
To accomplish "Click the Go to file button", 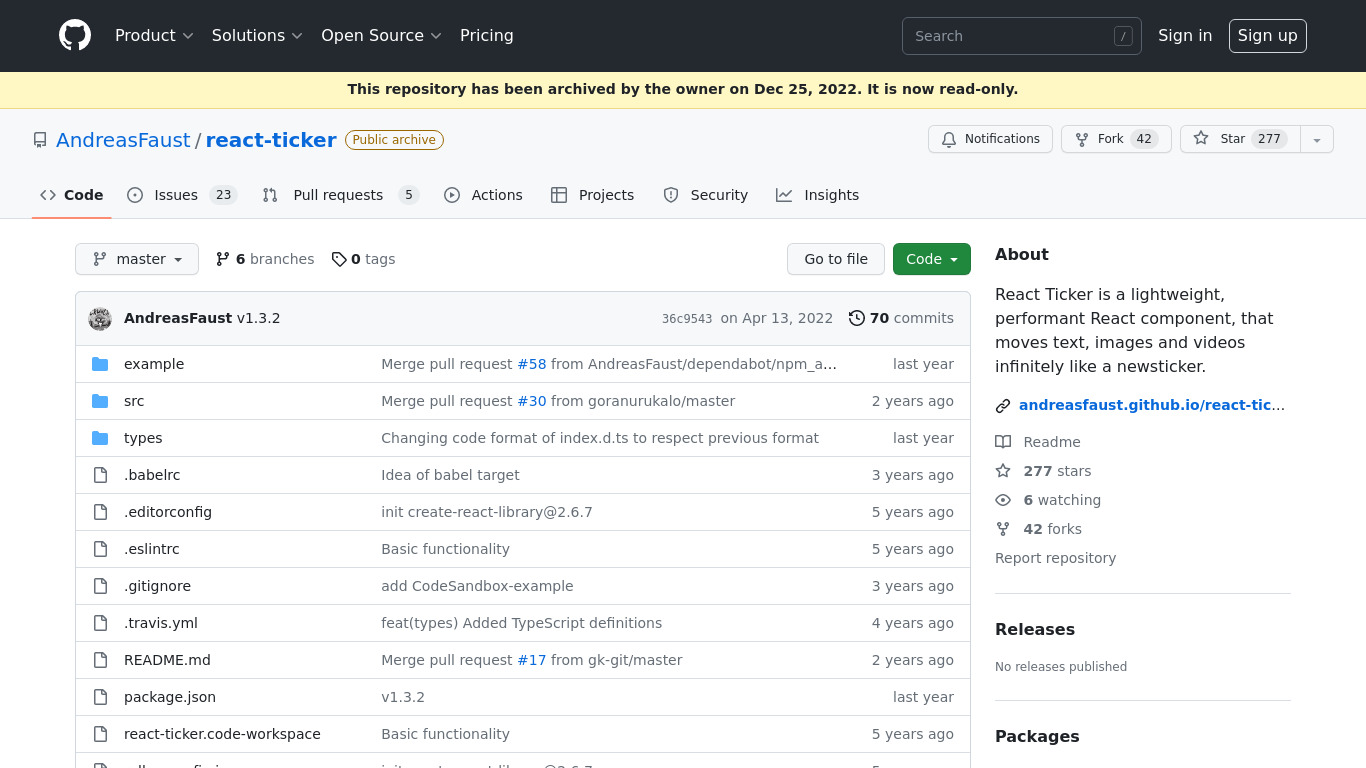I will (836, 259).
